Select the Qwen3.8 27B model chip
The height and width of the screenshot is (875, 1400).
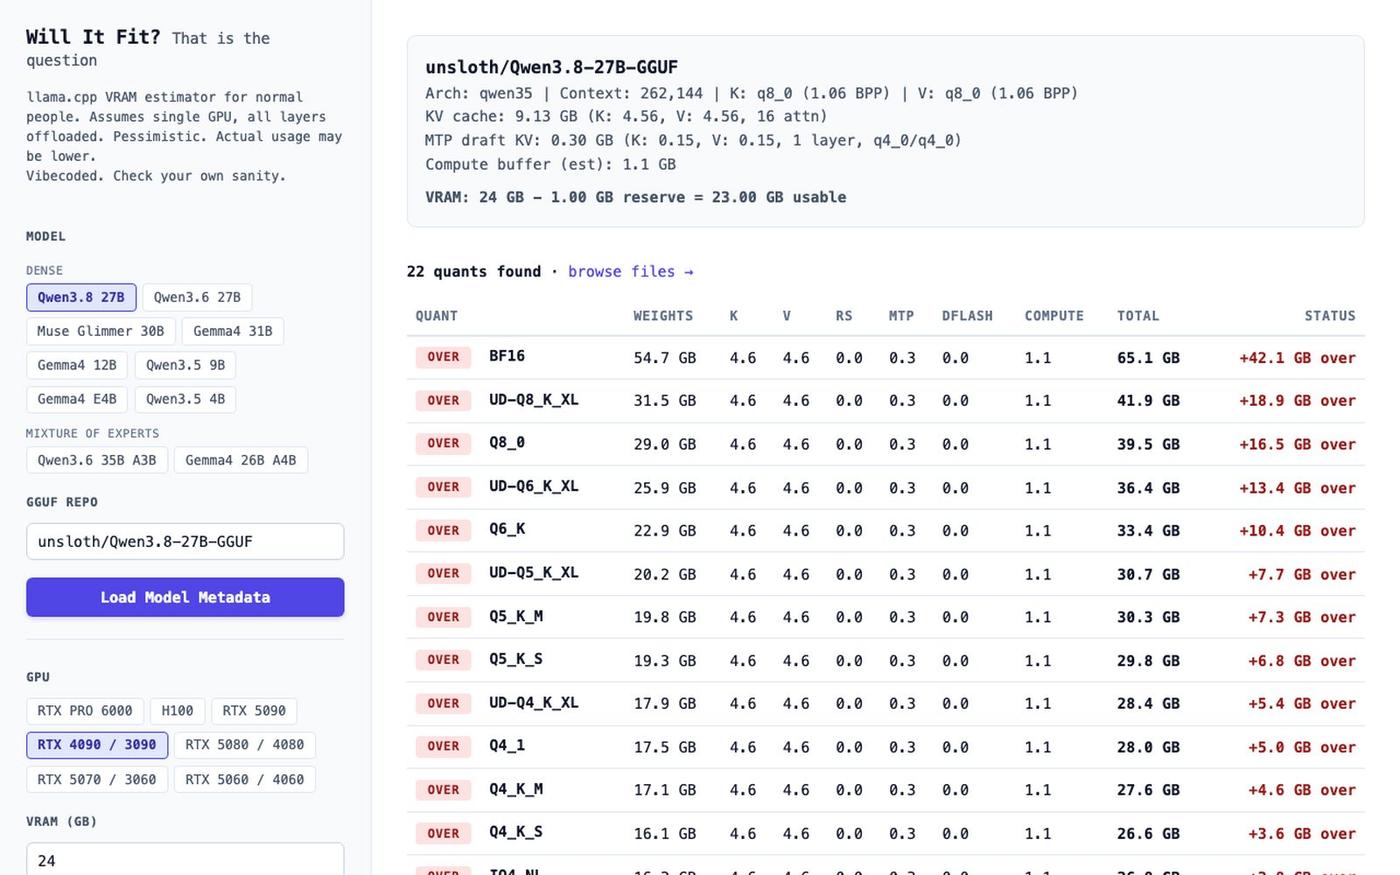coord(81,297)
